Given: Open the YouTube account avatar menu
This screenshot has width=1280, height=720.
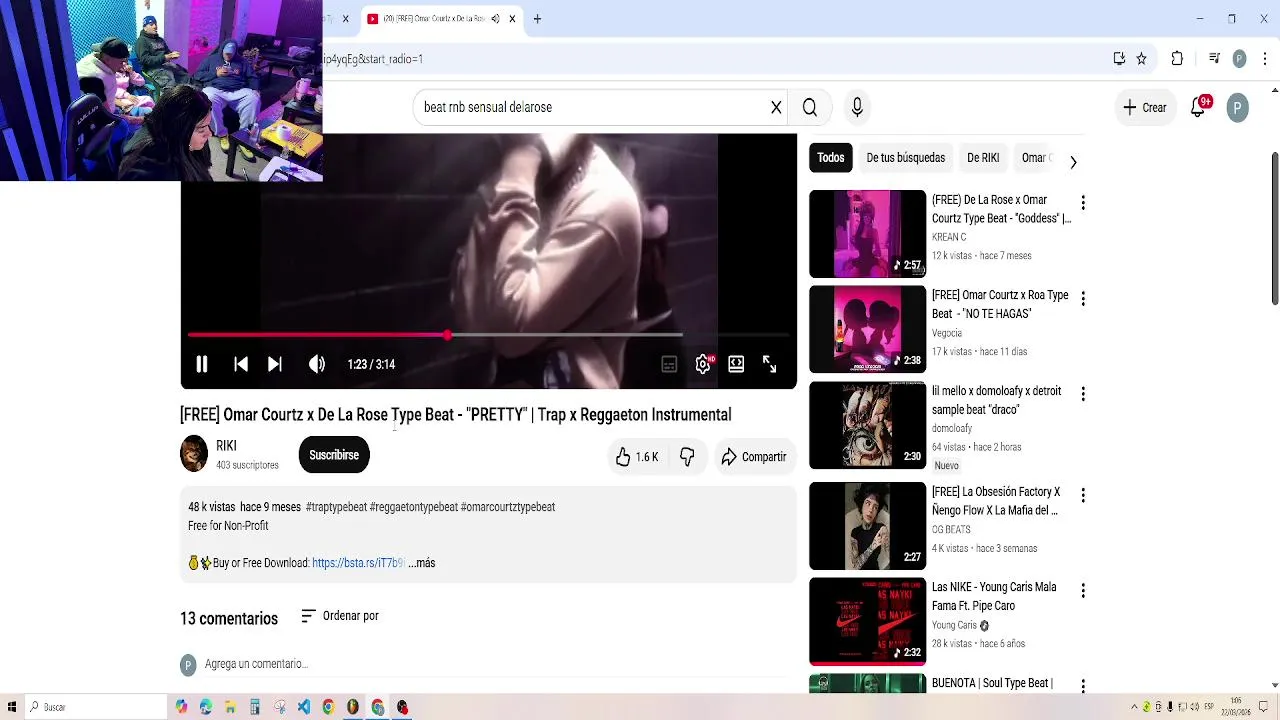Looking at the screenshot, I should (x=1238, y=107).
